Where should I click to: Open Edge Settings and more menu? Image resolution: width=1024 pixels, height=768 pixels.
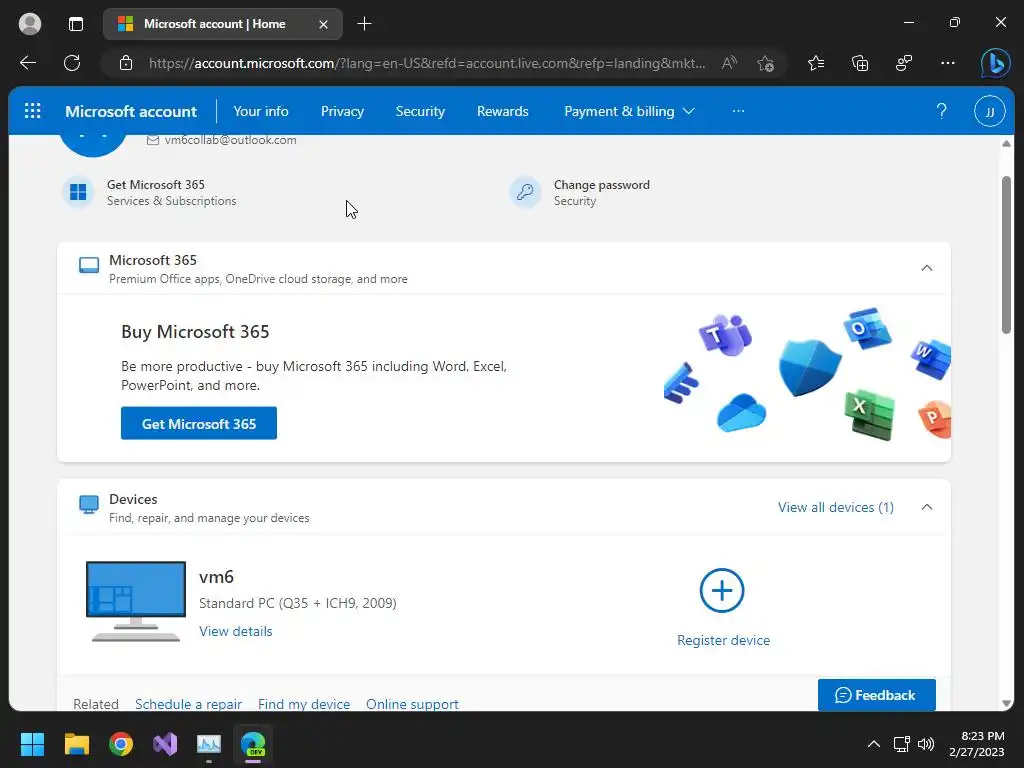point(948,63)
